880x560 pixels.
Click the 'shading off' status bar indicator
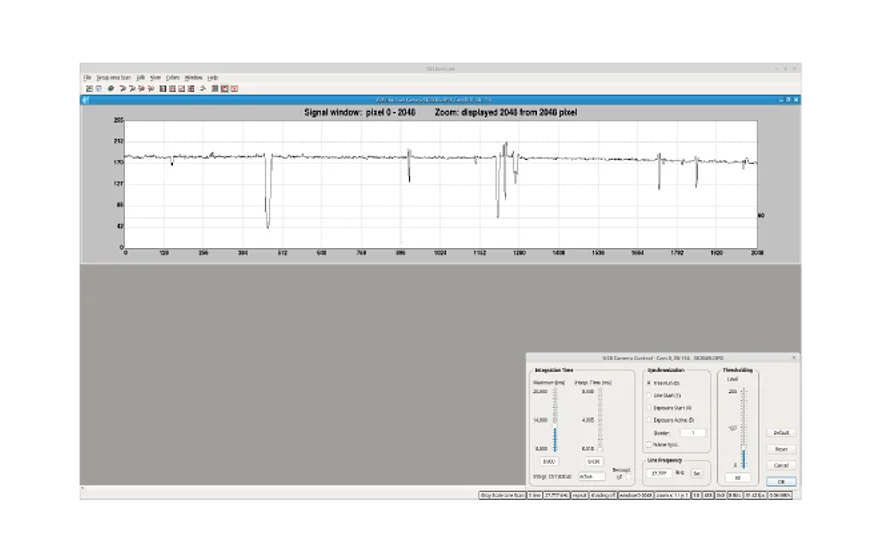coord(603,494)
